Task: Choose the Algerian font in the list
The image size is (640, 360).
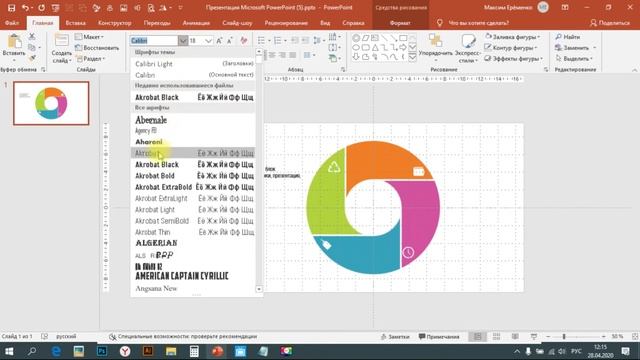Action: 194,243
